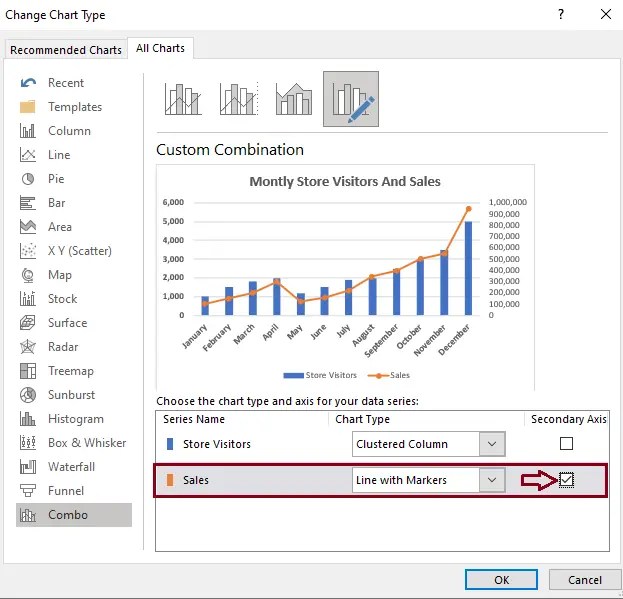Select the Store Visitors series name
Screen dimensions: 623x599
217,444
